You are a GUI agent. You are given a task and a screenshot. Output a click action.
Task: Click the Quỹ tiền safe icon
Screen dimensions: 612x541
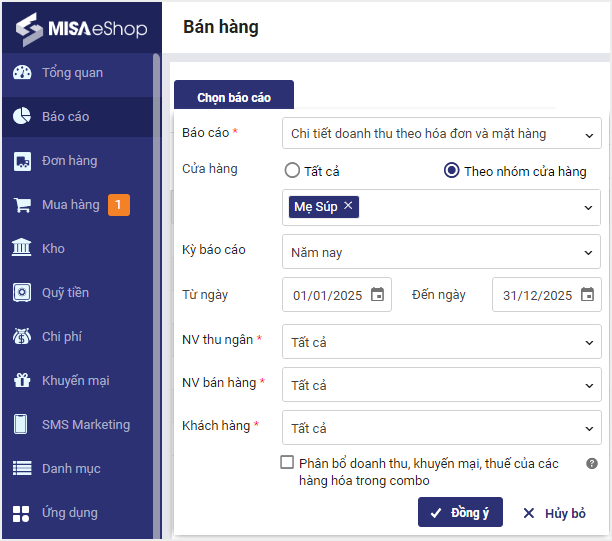[x=22, y=293]
